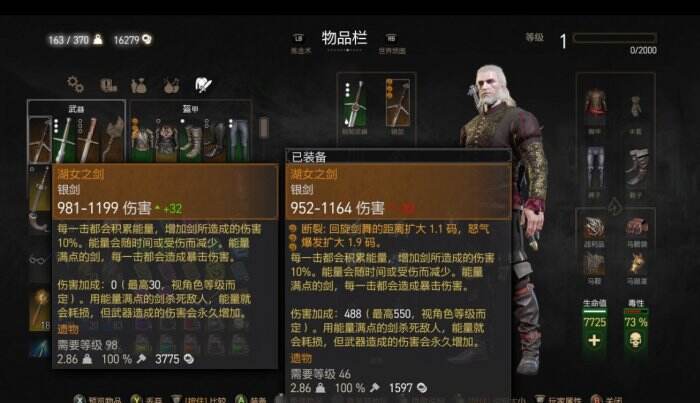Click the equipped chest armor slot
Screen dimensions: 700x403
pos(596,107)
